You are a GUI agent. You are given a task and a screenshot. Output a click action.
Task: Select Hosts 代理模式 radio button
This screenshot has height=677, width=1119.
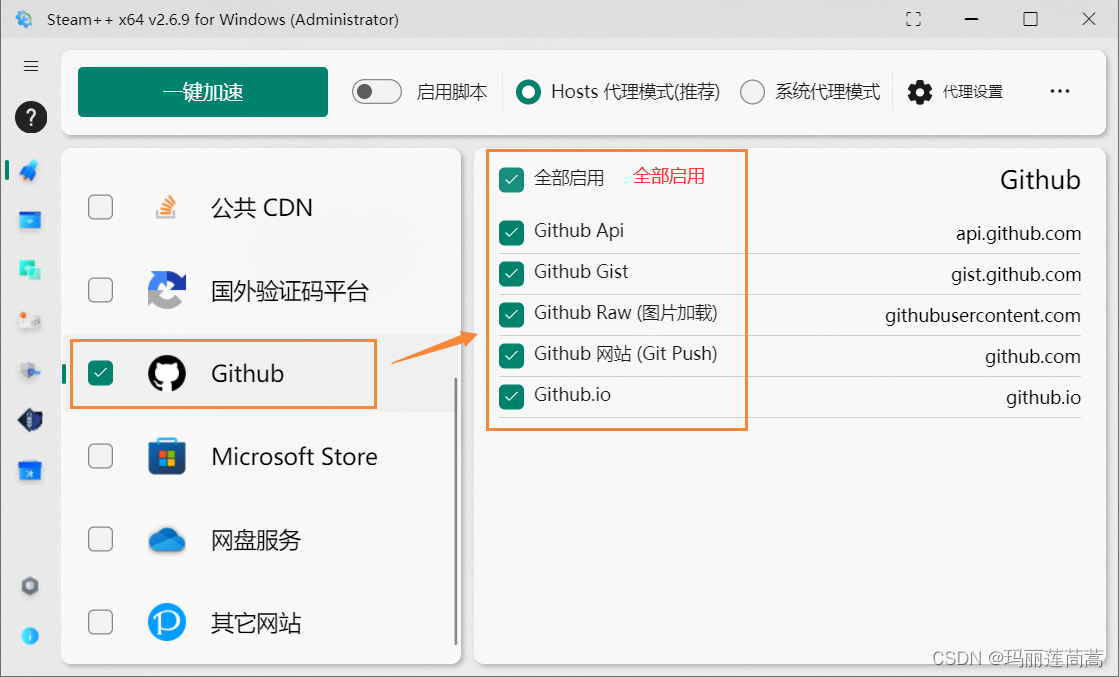528,91
